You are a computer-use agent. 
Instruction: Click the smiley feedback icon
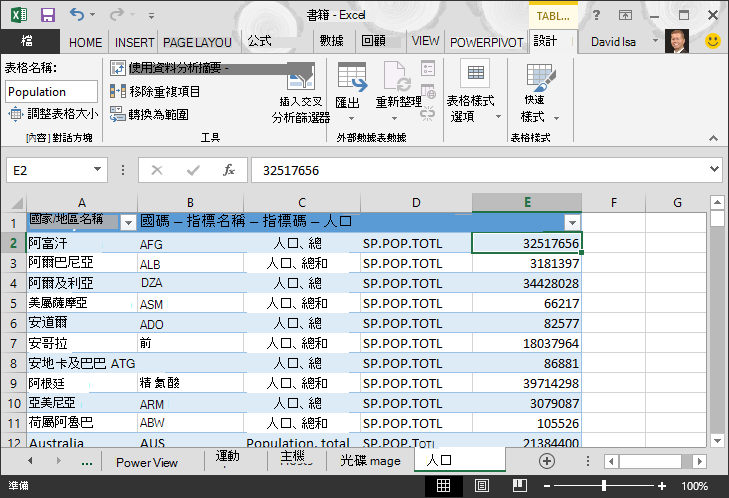pyautogui.click(x=713, y=41)
